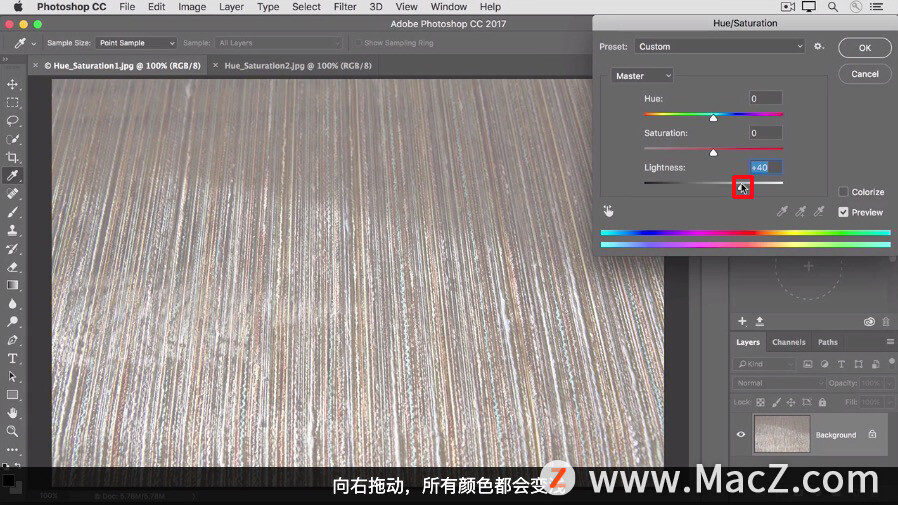Open the Normal blend mode dropdown

click(x=778, y=383)
